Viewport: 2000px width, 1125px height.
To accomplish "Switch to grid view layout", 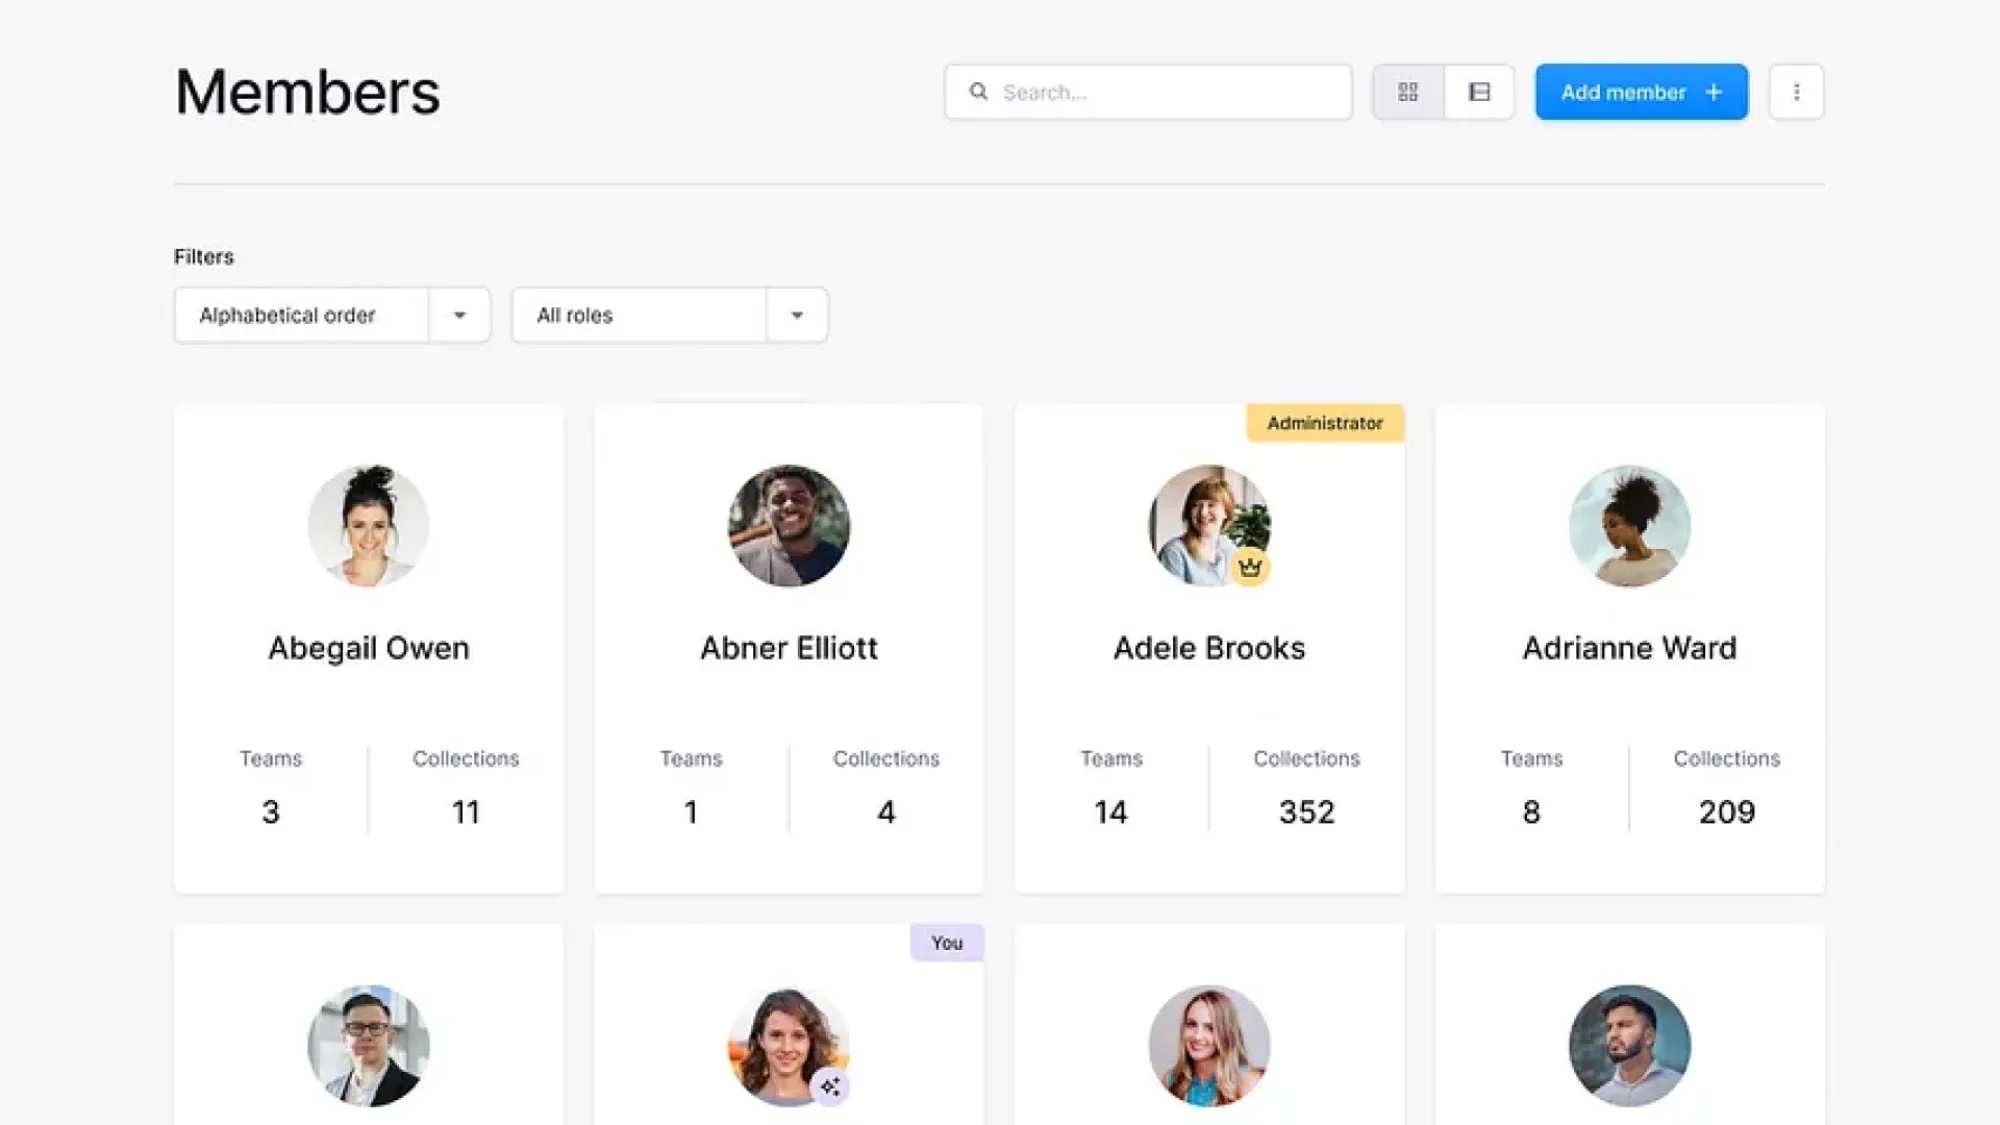I will tap(1408, 92).
